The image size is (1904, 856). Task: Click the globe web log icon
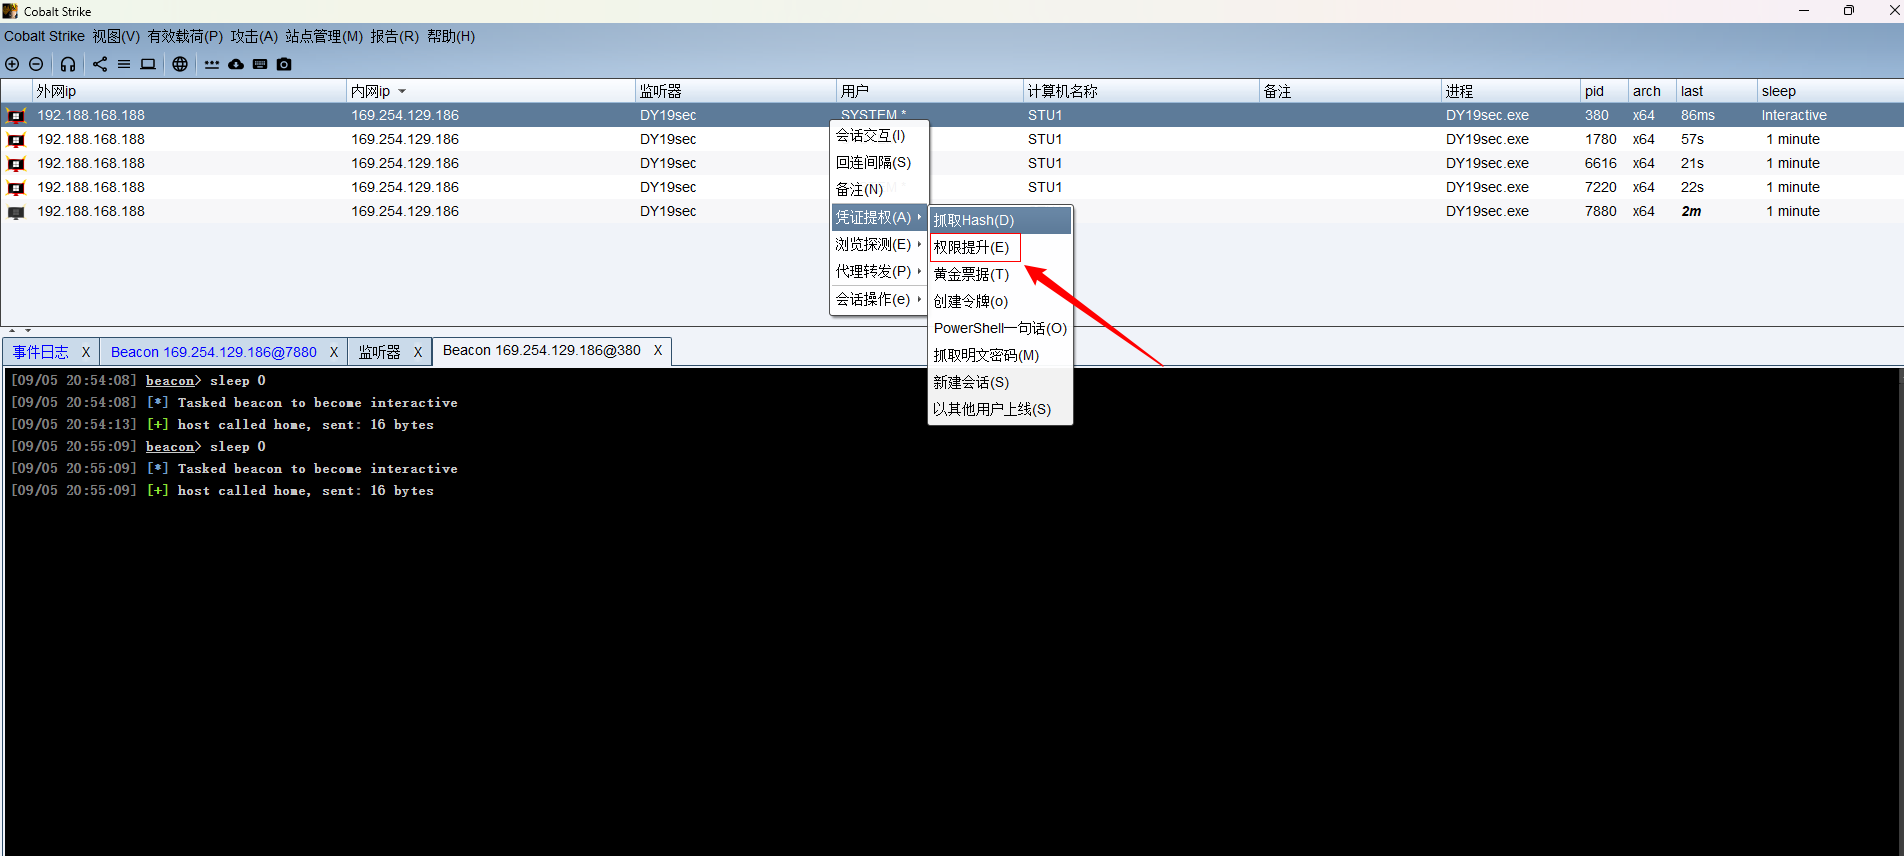click(x=180, y=64)
